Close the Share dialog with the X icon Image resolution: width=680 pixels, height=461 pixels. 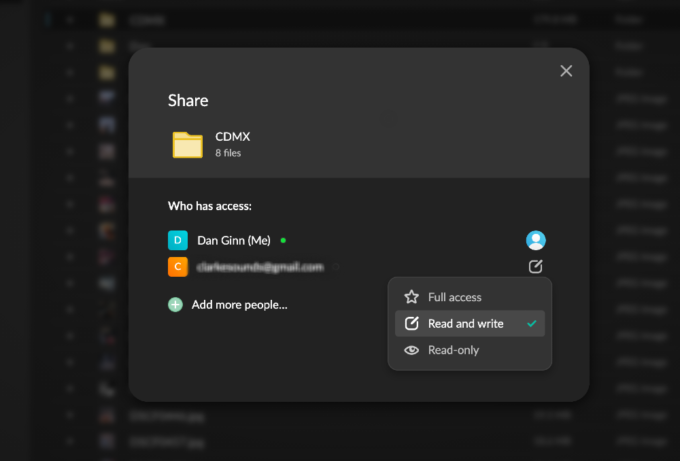(566, 71)
